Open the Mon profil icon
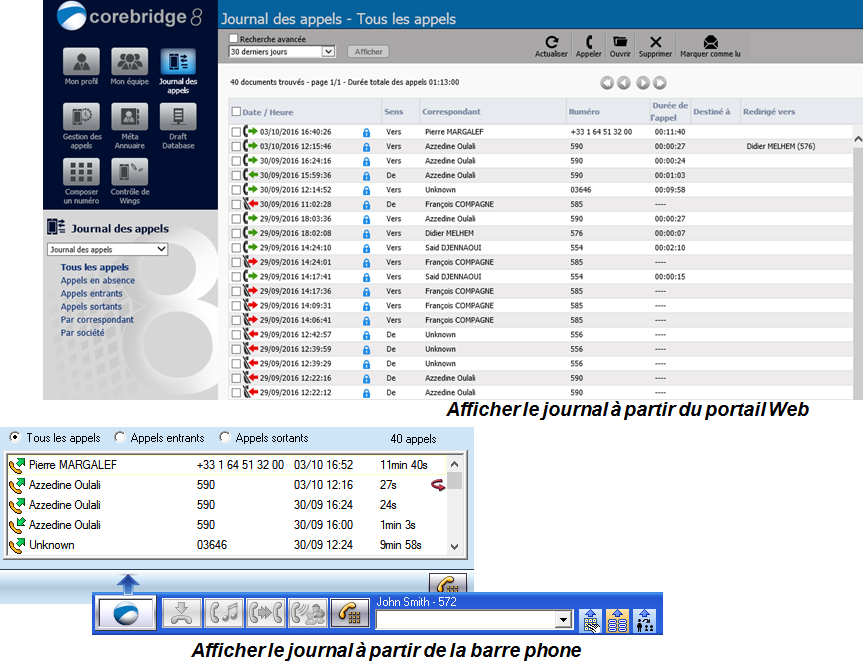The height and width of the screenshot is (672, 863). [x=80, y=61]
